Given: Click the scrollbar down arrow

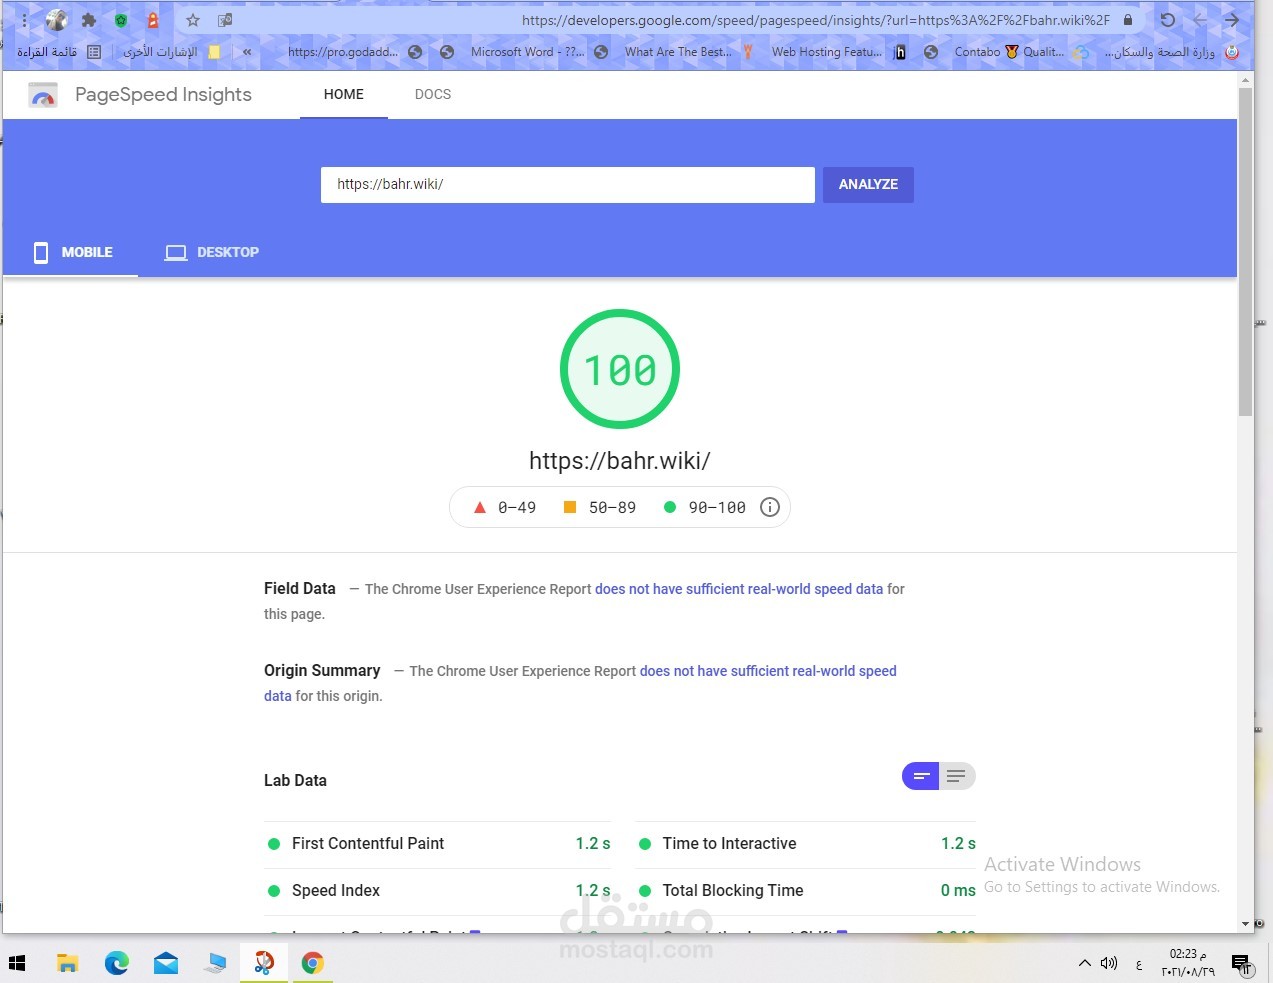Looking at the screenshot, I should pyautogui.click(x=1245, y=924).
